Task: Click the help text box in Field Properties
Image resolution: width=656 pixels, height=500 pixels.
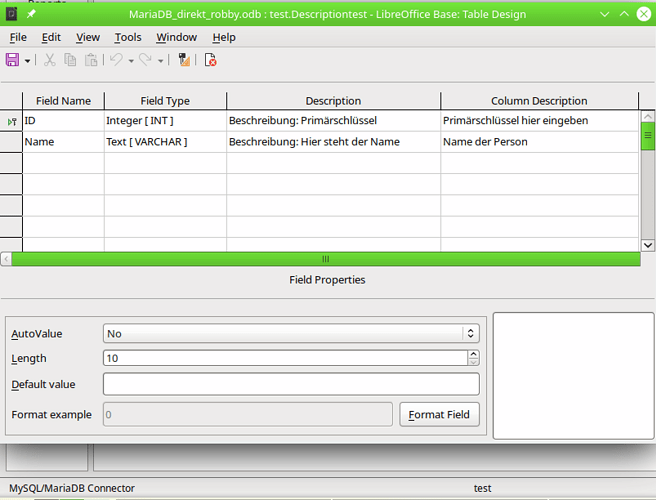Action: (574, 376)
